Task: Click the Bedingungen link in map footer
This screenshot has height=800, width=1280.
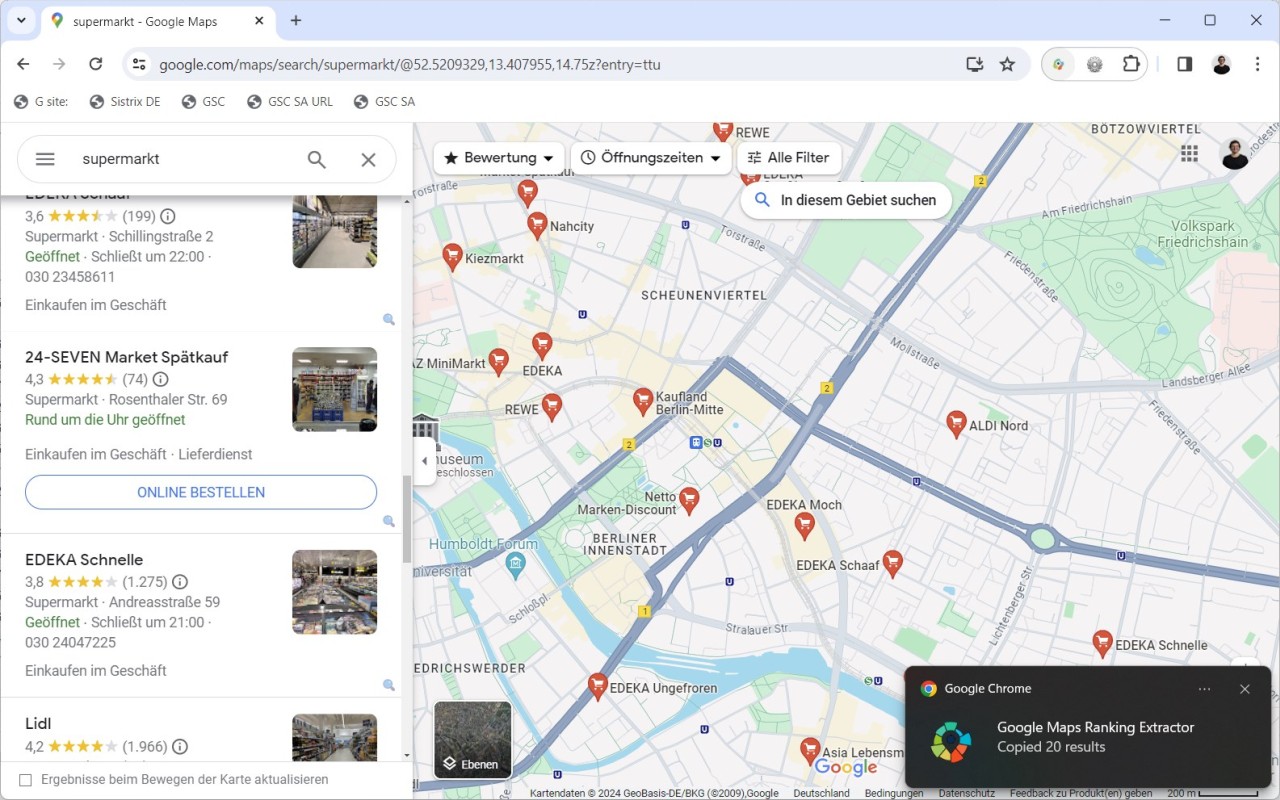Action: (894, 793)
